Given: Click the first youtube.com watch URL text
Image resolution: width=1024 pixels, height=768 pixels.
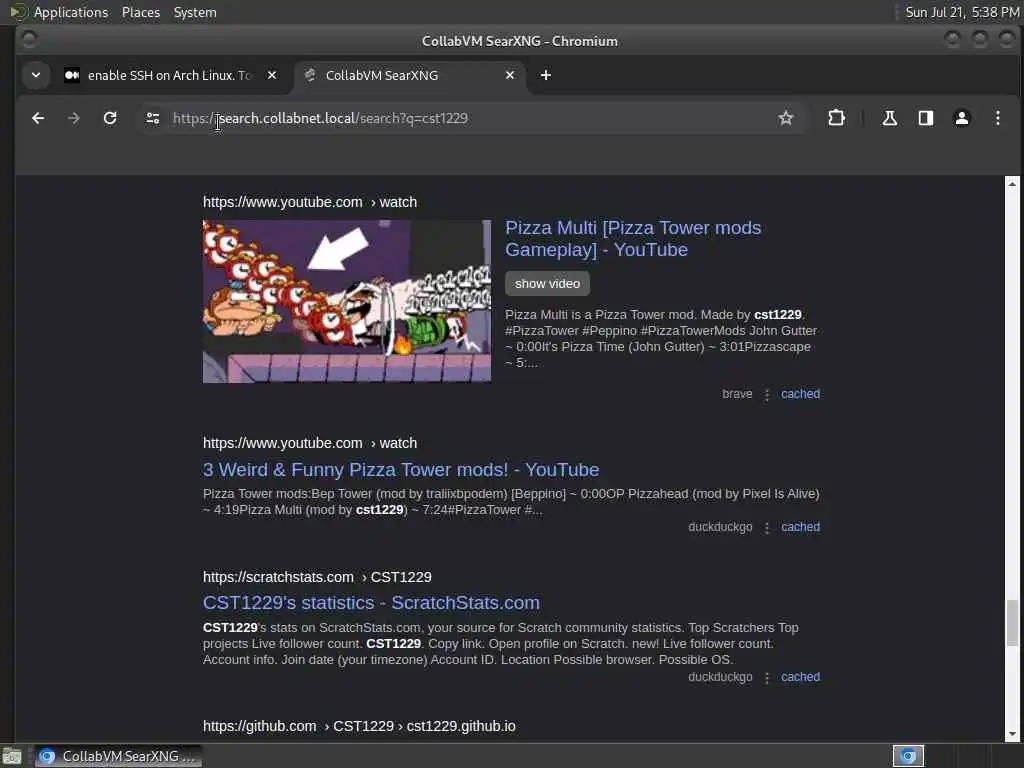Looking at the screenshot, I should click(310, 202).
